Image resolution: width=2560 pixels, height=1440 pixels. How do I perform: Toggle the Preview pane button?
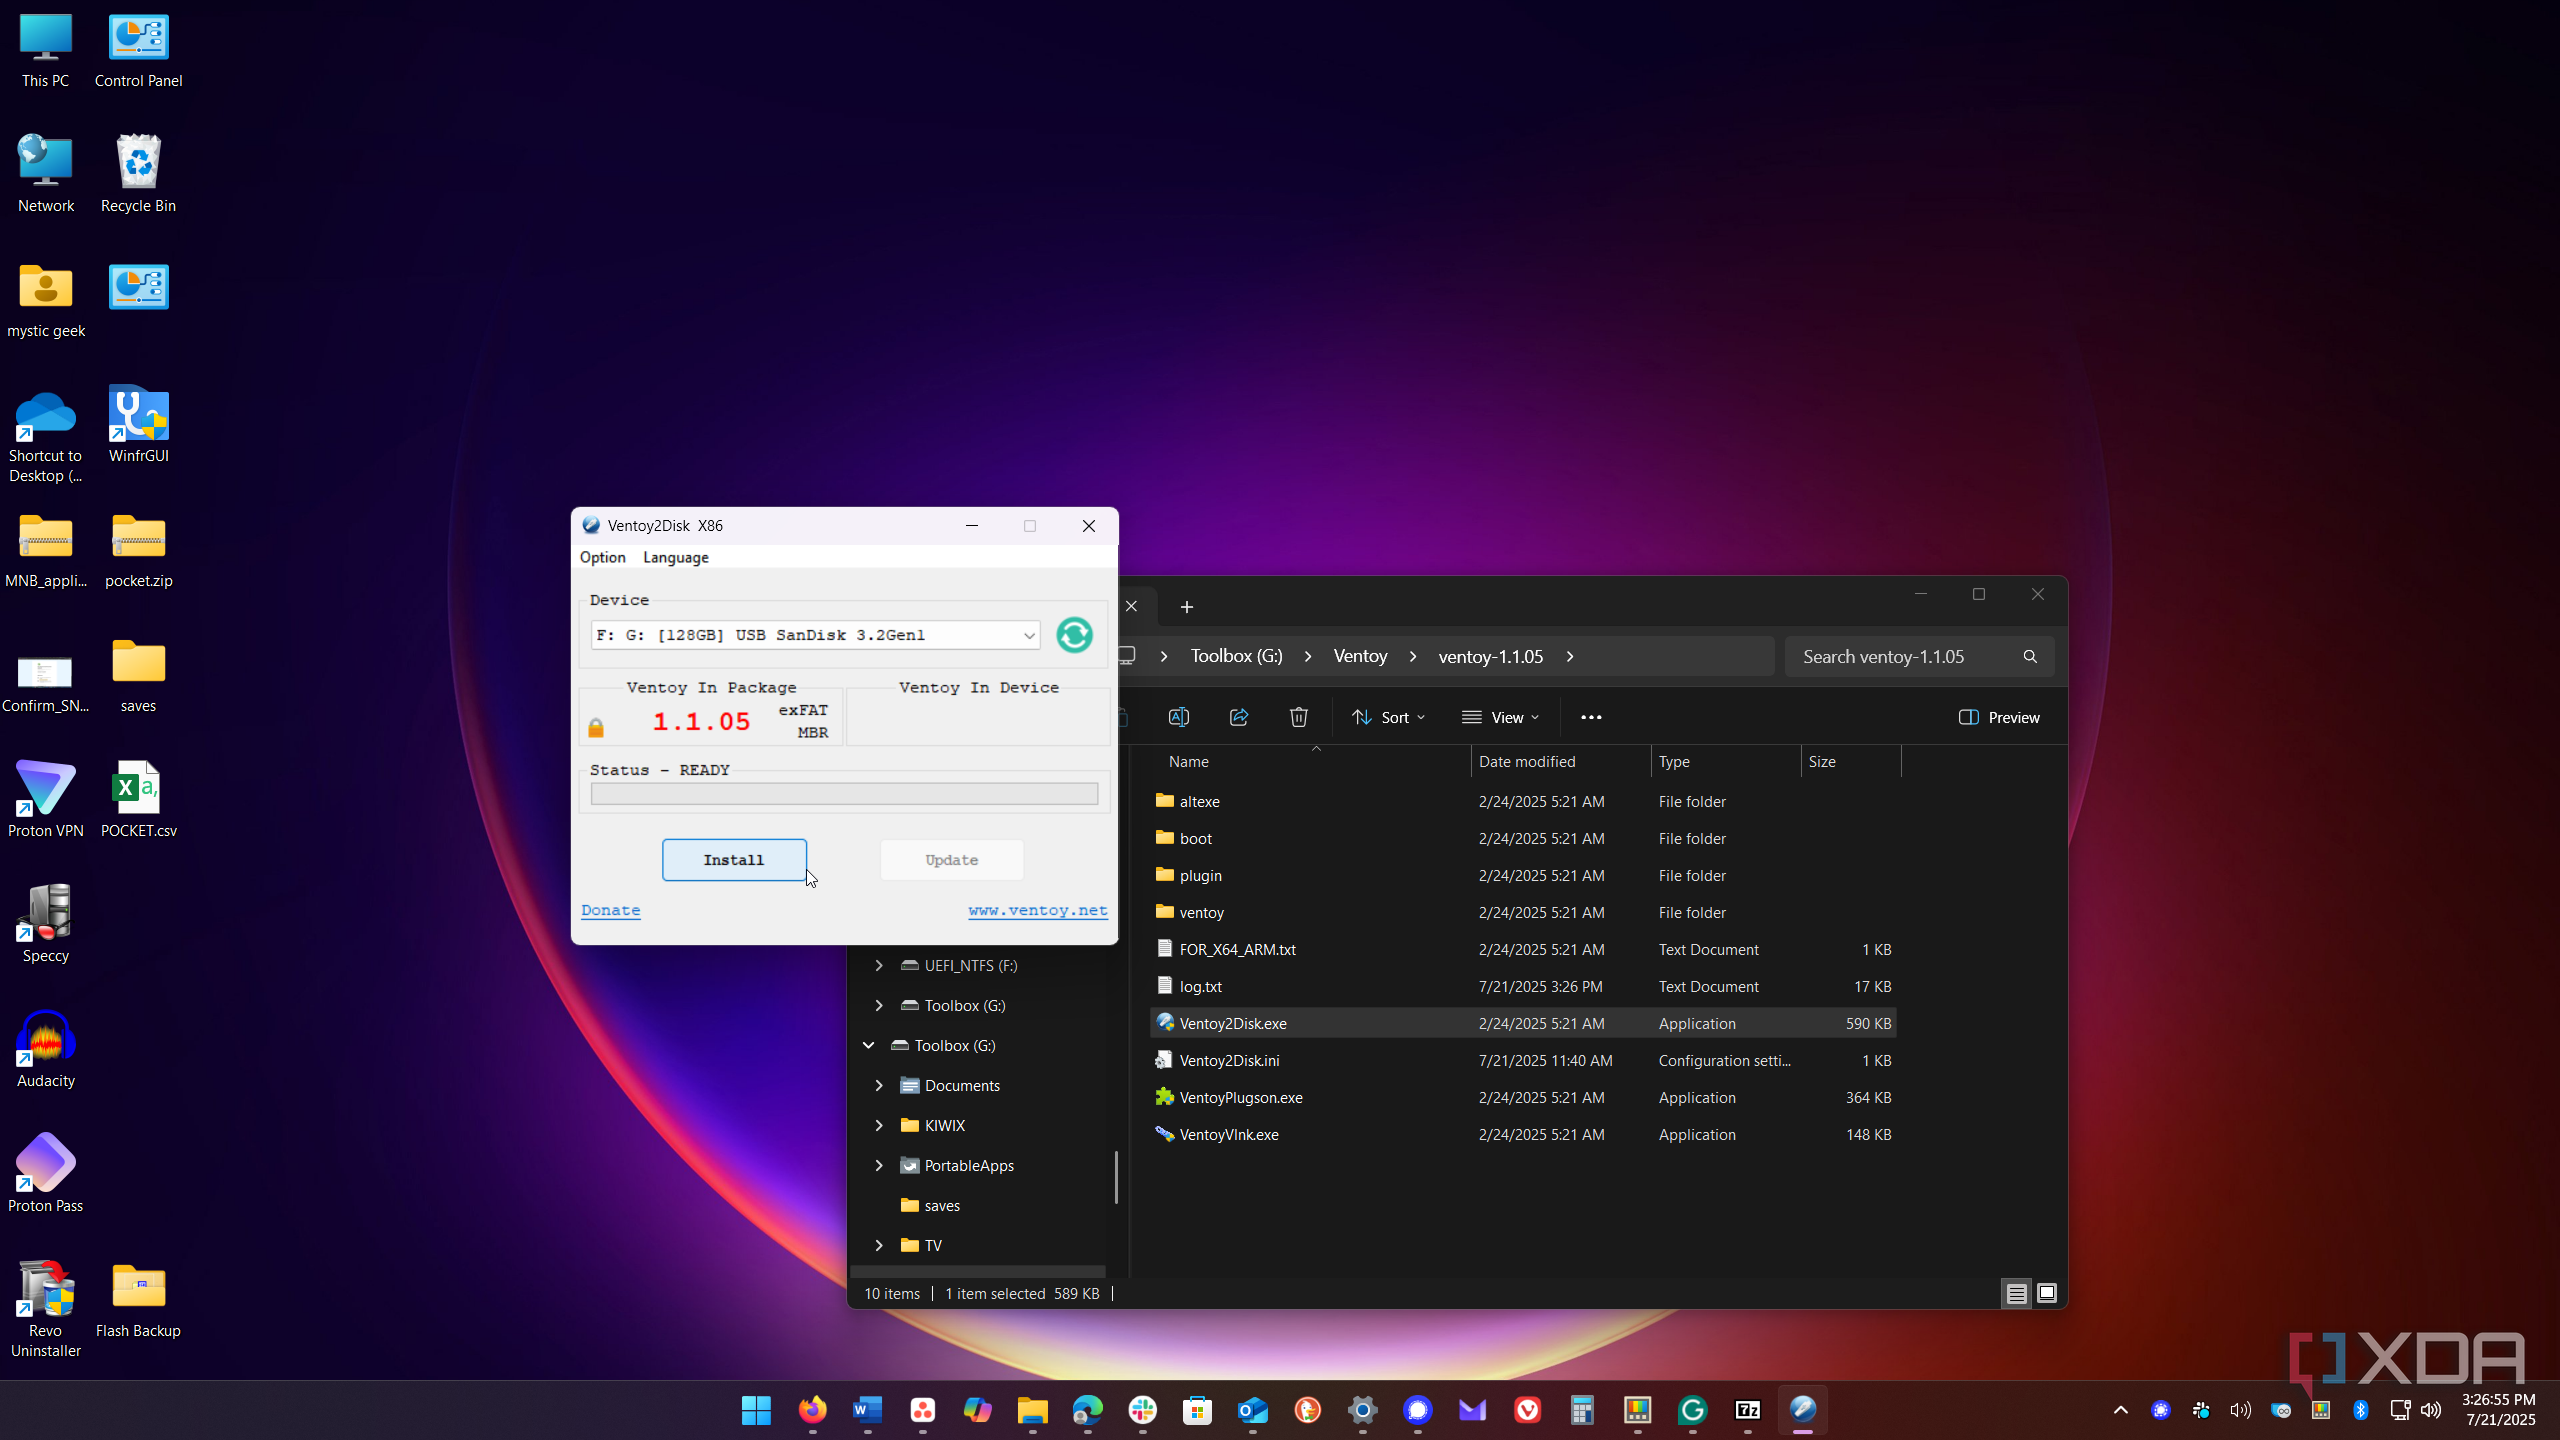(x=1999, y=717)
